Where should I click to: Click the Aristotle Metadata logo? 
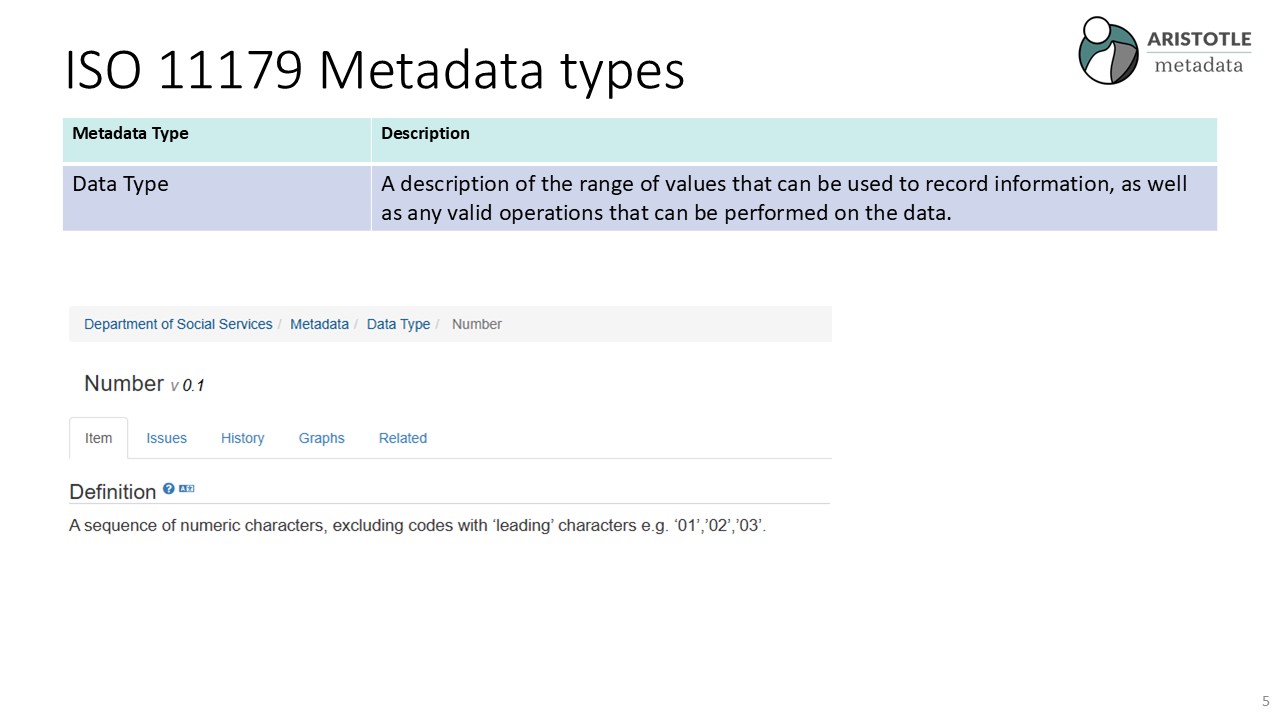[x=1164, y=51]
